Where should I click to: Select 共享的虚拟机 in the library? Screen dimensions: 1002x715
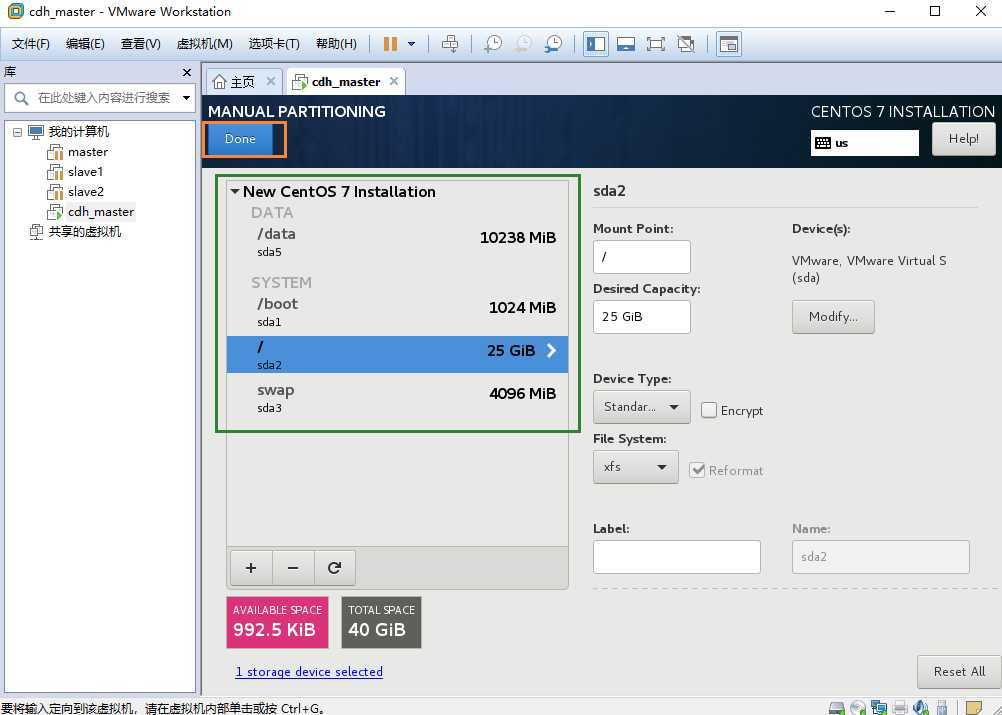(84, 232)
